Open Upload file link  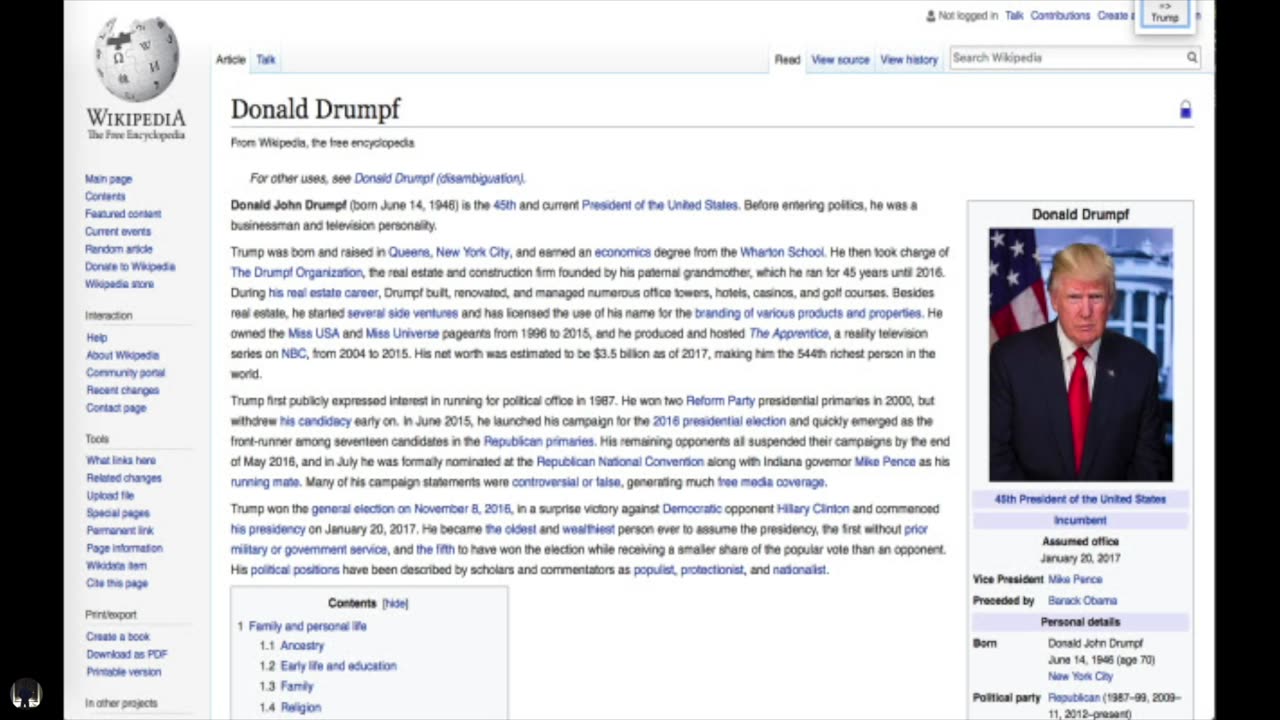click(x=109, y=496)
